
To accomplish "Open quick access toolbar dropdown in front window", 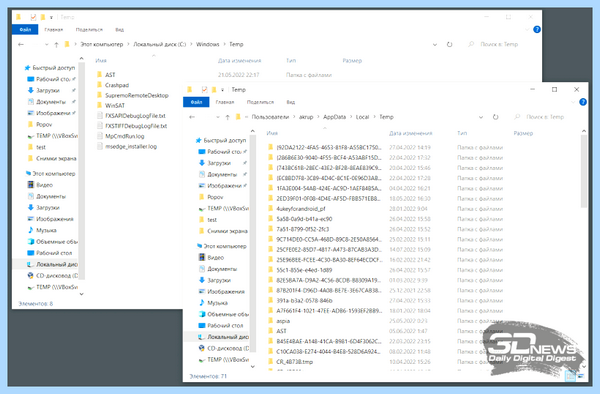I will click(222, 90).
